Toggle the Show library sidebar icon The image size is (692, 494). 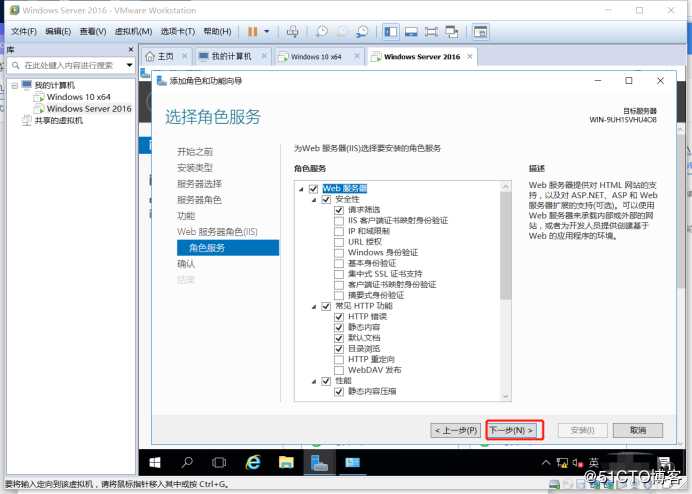tap(391, 31)
